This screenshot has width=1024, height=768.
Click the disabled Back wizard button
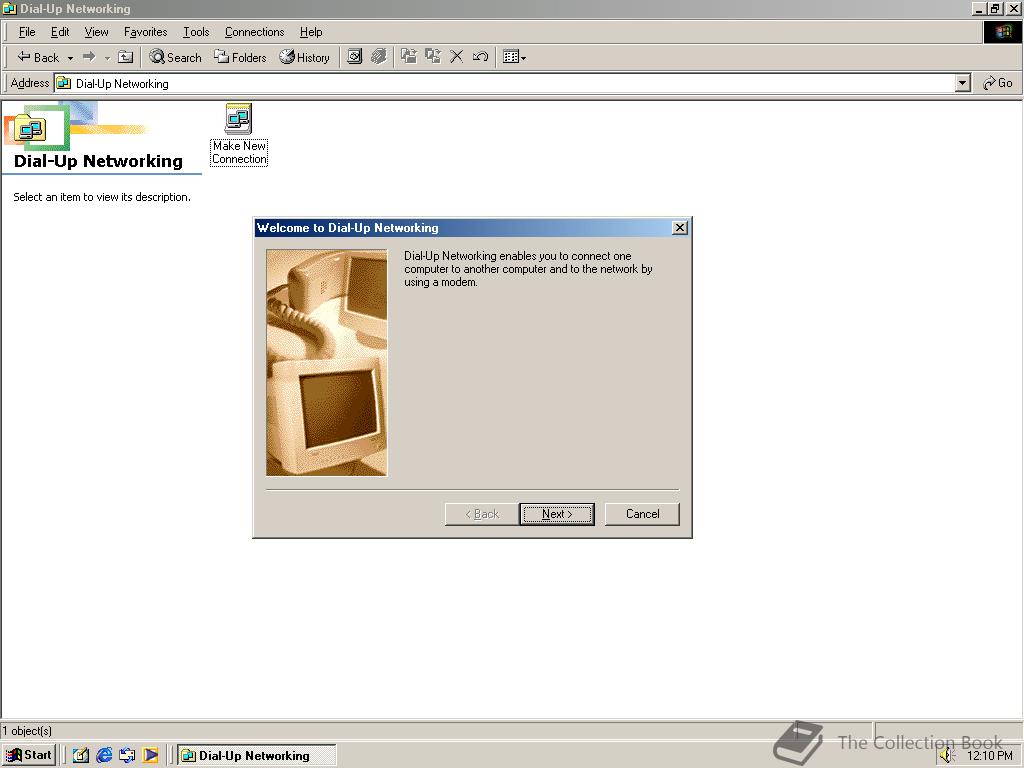482,514
